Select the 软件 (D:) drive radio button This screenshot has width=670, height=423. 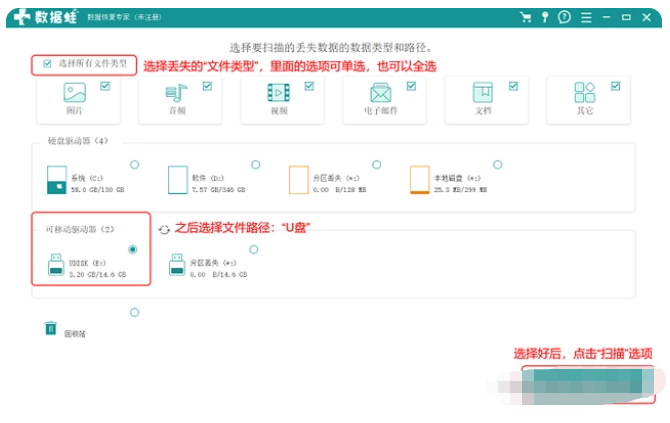pyautogui.click(x=256, y=164)
